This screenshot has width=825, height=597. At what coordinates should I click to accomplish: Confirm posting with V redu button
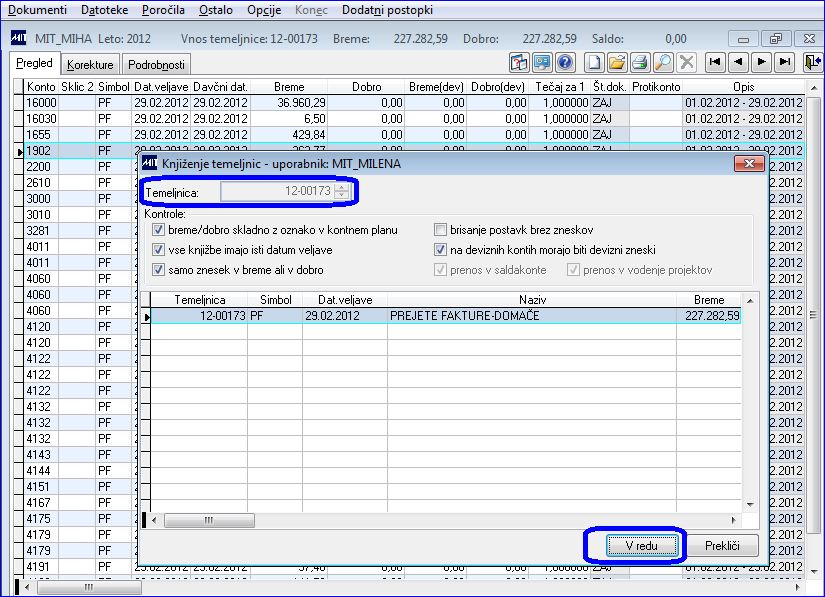(642, 546)
